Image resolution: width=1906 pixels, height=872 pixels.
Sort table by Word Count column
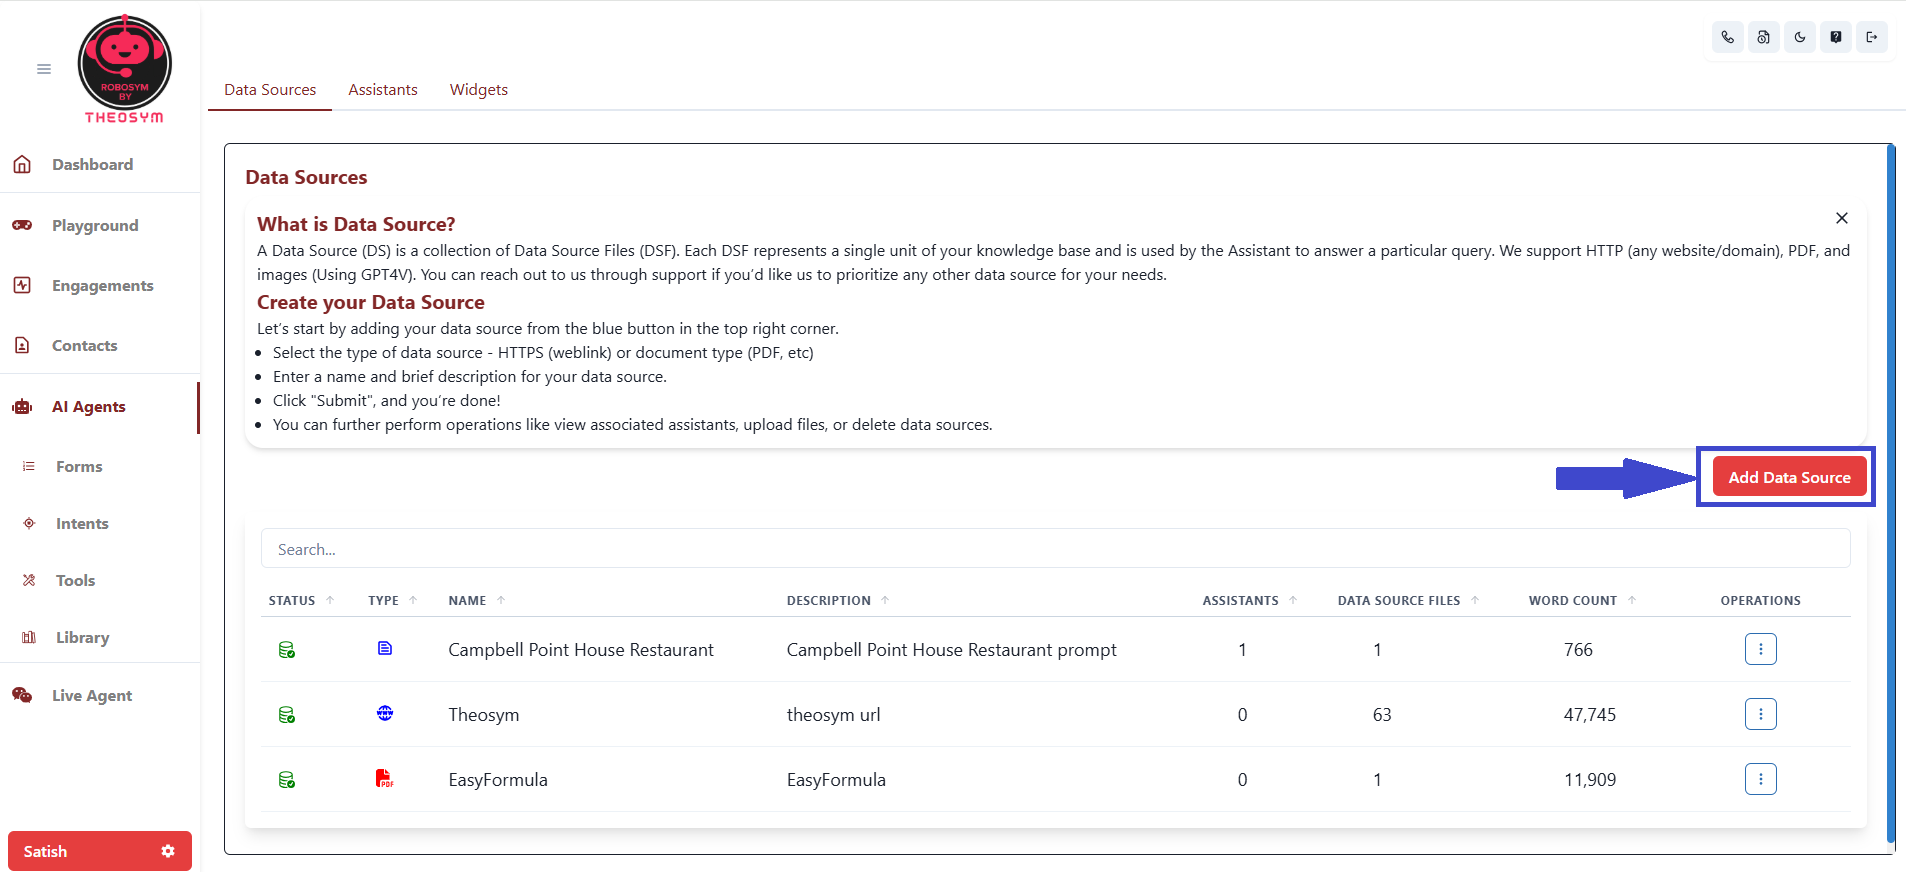[x=1582, y=600]
